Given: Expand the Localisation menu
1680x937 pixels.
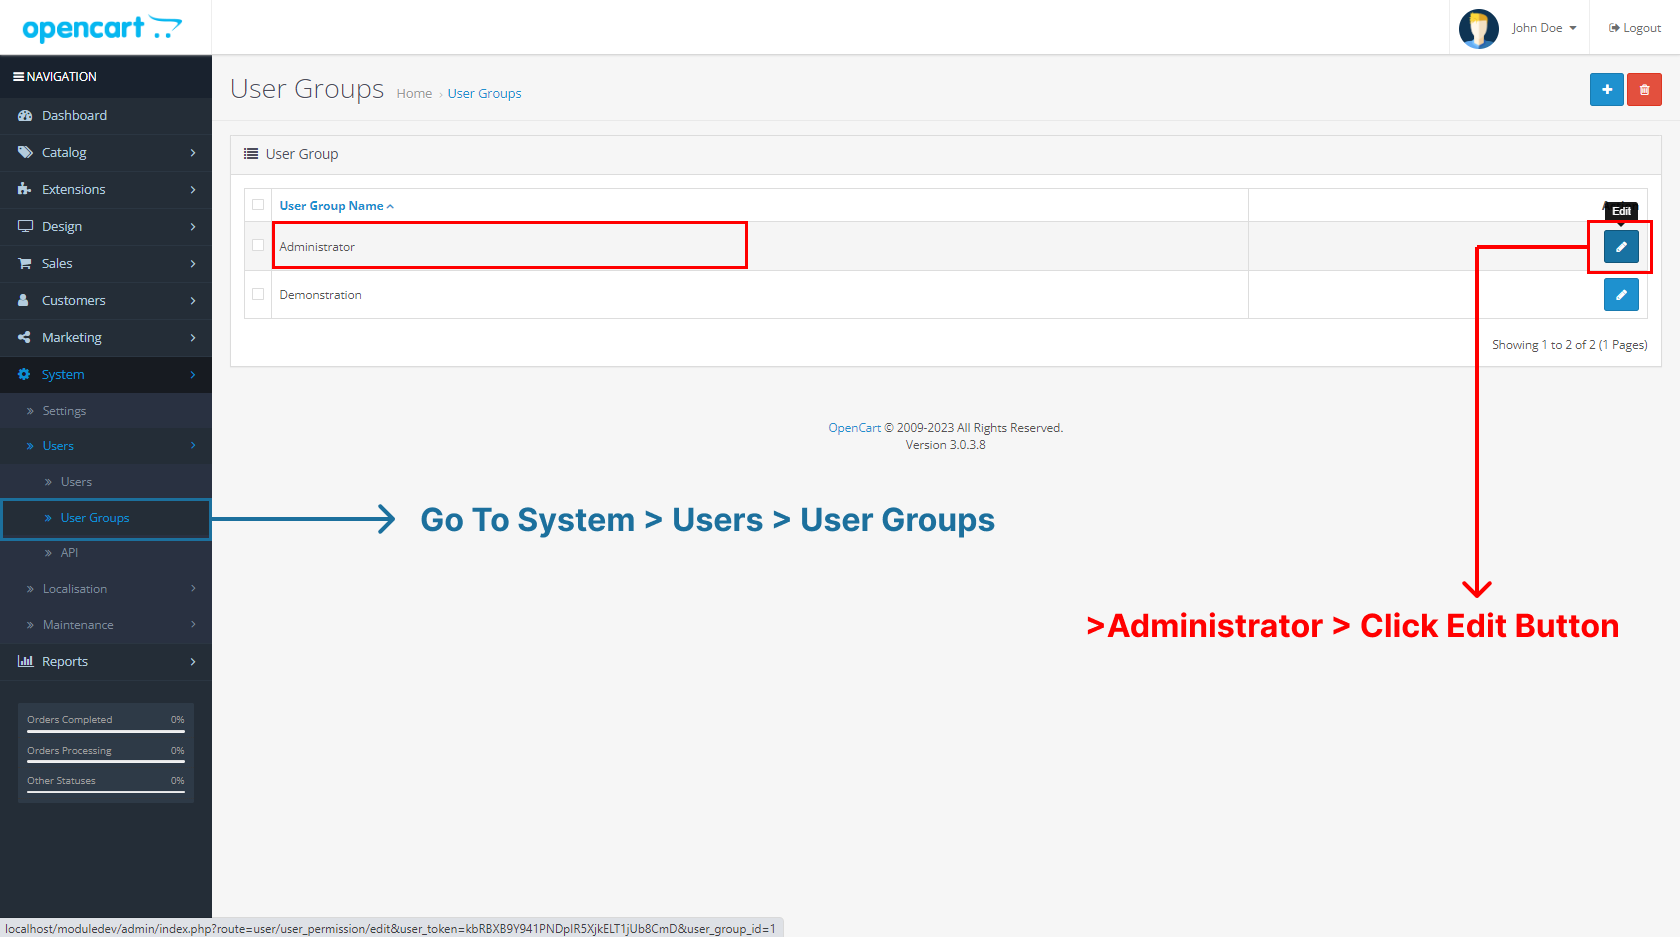Looking at the screenshot, I should [74, 588].
